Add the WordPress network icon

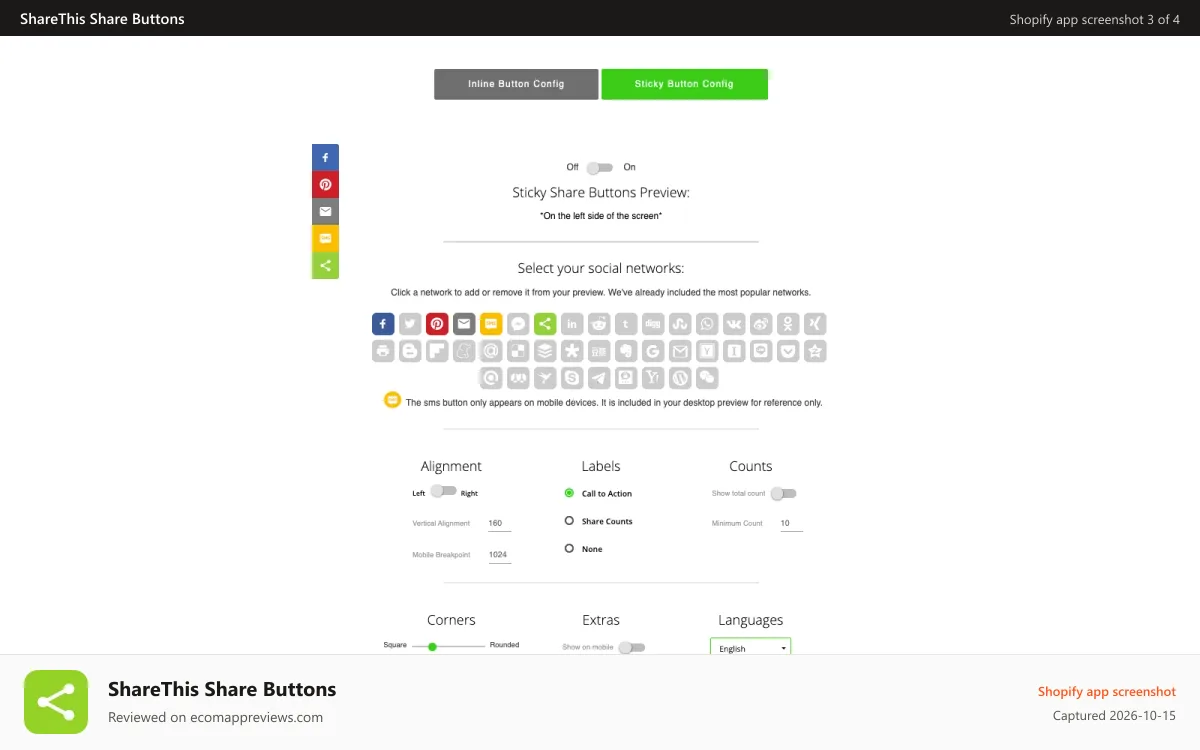click(680, 378)
